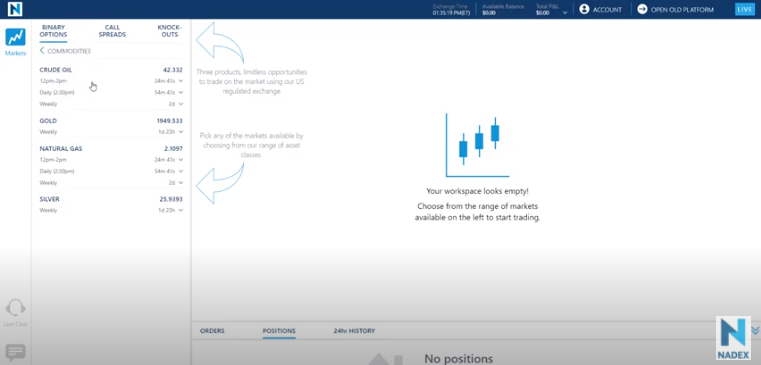Expand Crude Oil 12pm-2pm contract chevron
The height and width of the screenshot is (365, 761).
click(181, 81)
